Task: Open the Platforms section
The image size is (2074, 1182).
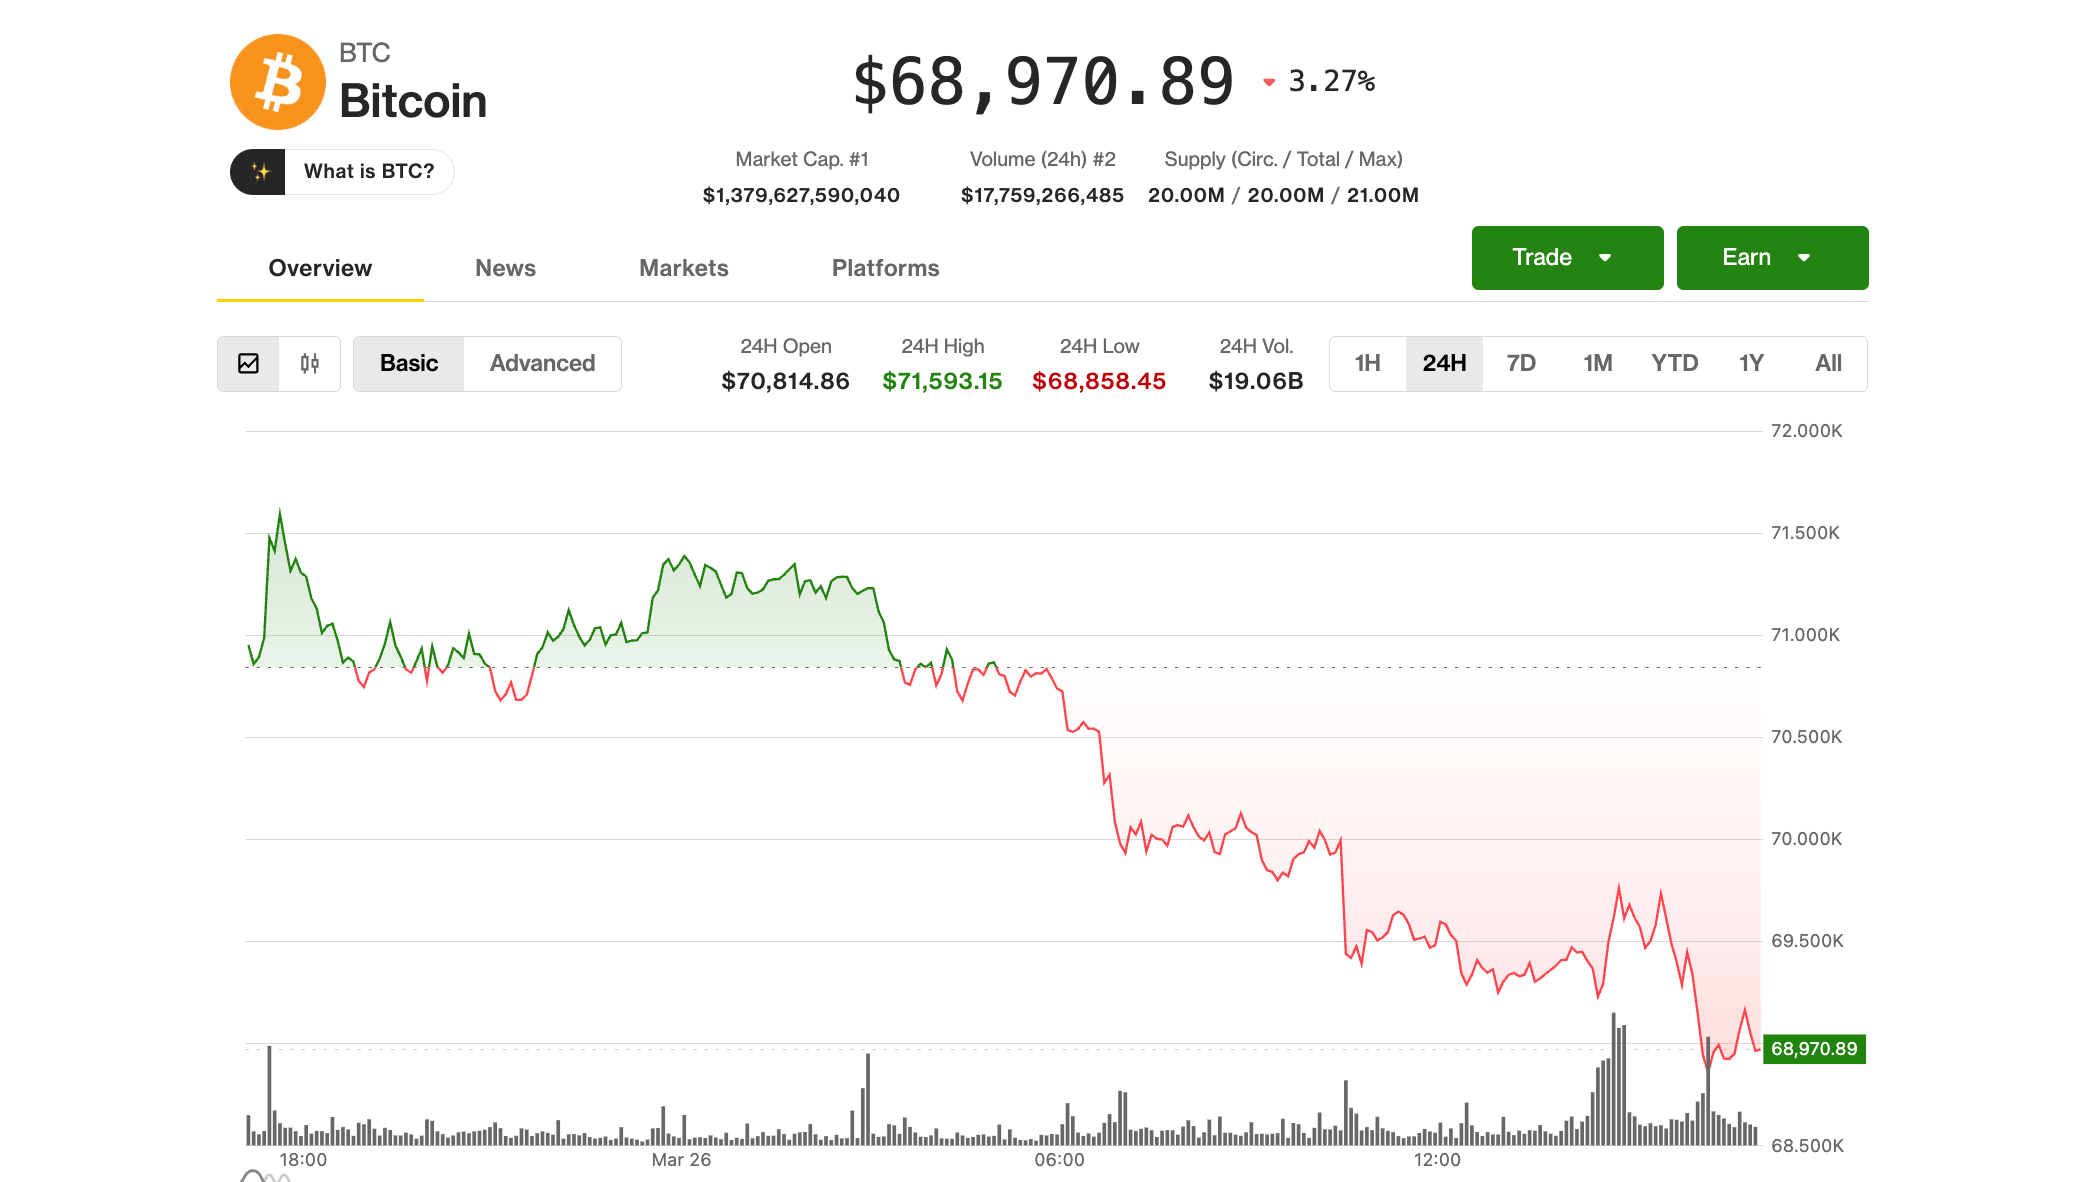Action: coord(884,268)
